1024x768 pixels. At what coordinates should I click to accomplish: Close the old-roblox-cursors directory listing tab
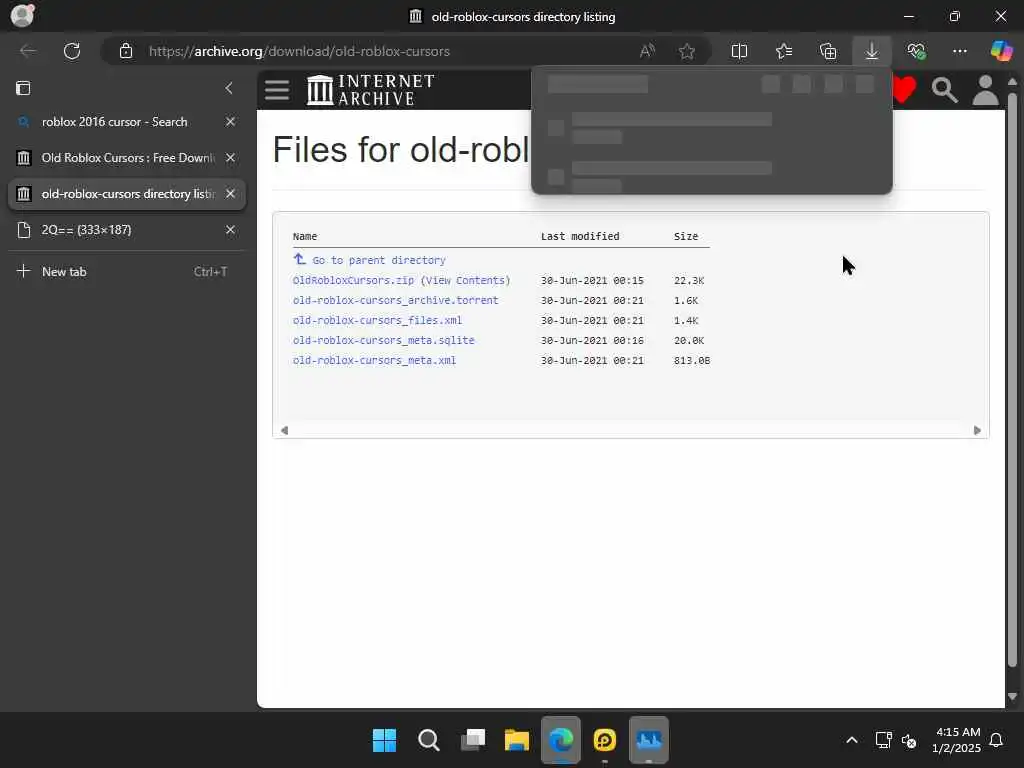click(x=230, y=194)
